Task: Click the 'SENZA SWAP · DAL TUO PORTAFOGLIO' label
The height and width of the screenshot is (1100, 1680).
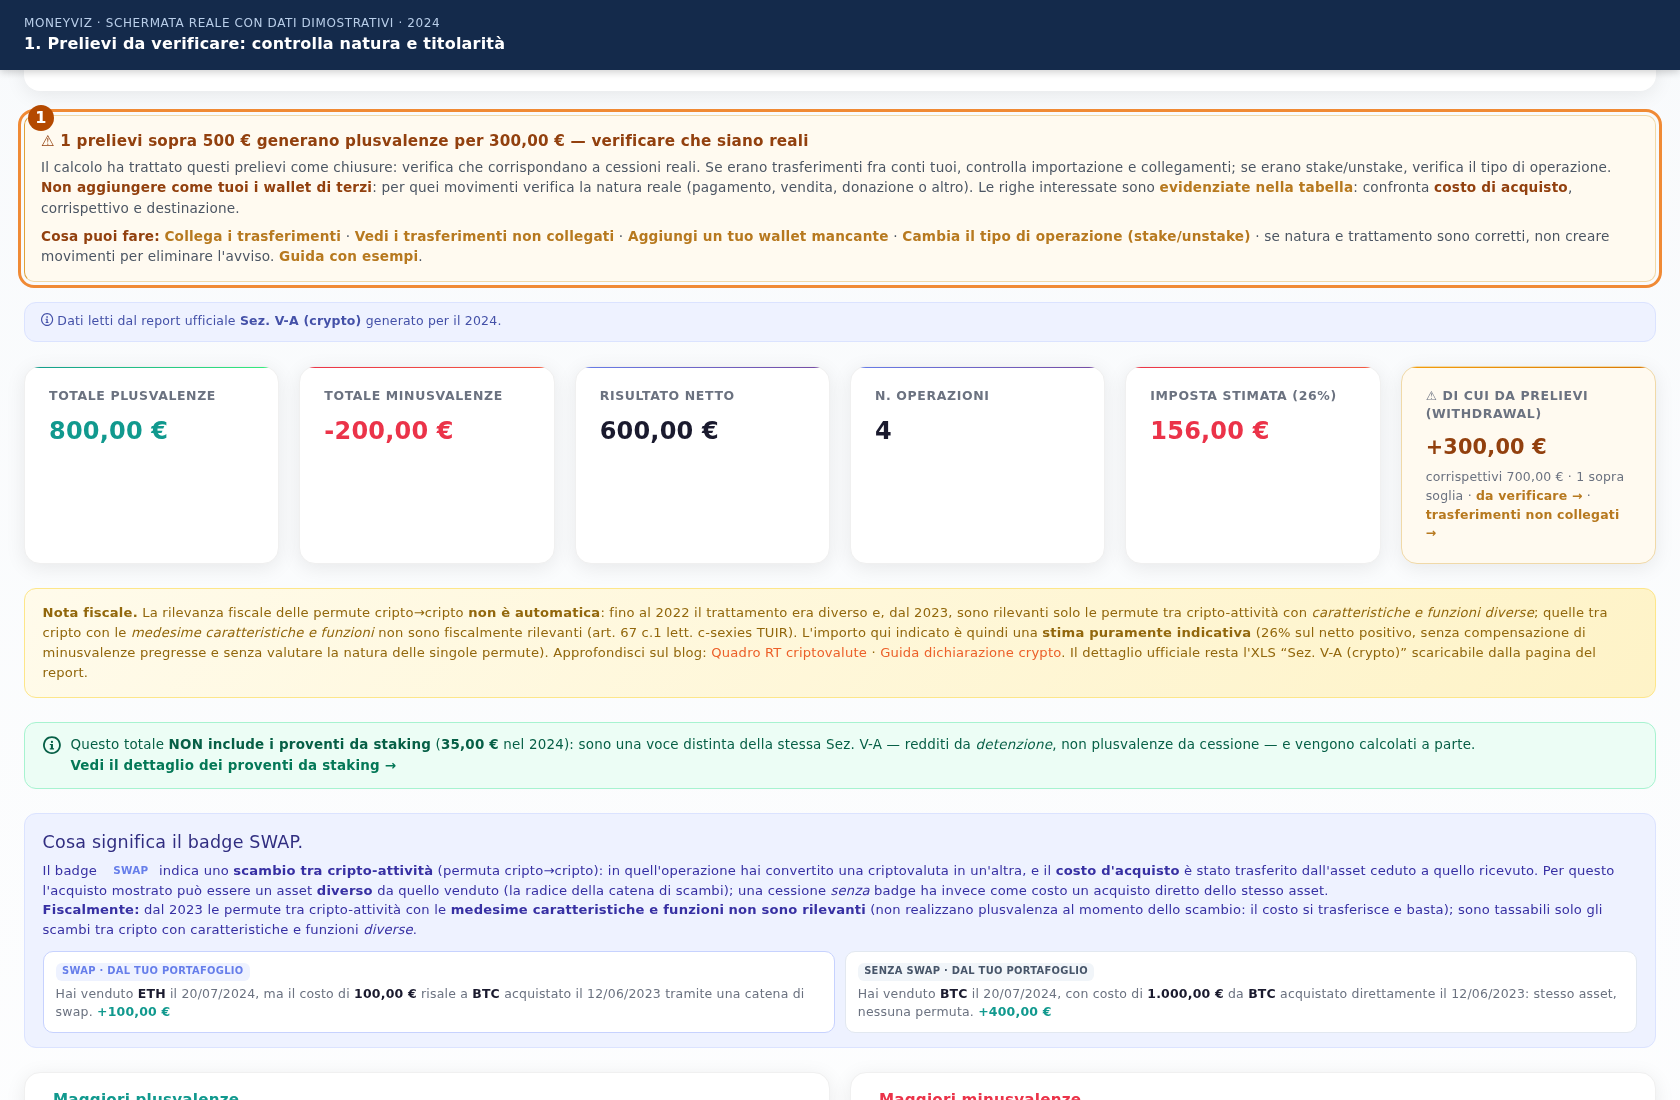Action: tap(975, 970)
